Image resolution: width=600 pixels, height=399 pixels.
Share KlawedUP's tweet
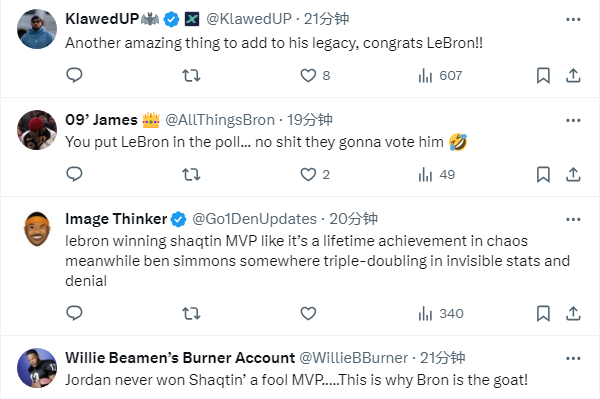pyautogui.click(x=573, y=75)
